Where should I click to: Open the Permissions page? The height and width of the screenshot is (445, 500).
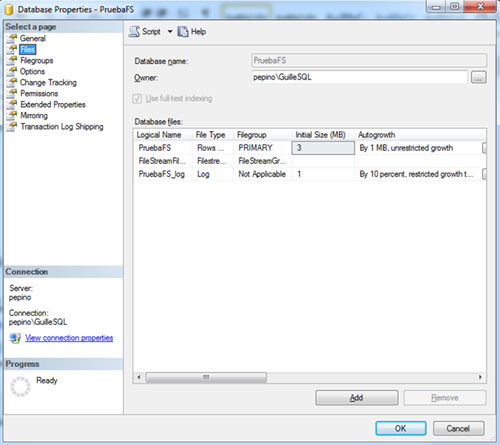tap(39, 93)
